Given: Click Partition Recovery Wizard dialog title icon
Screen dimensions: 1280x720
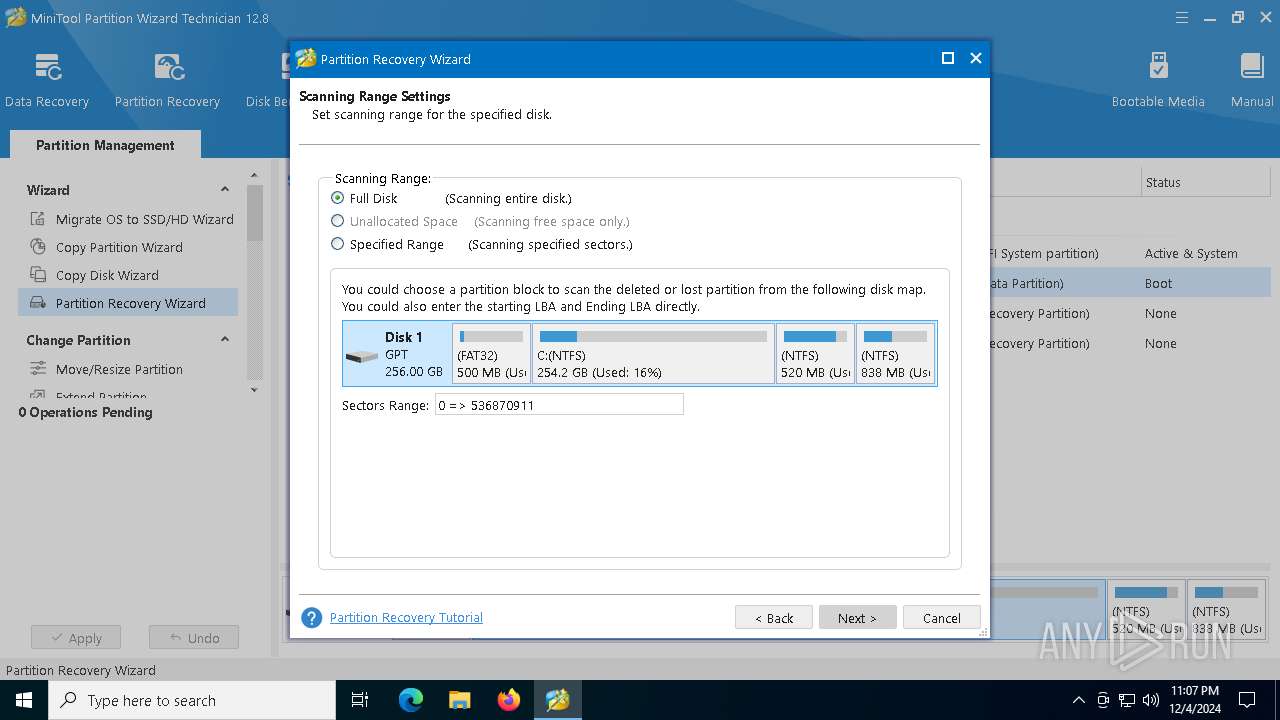Looking at the screenshot, I should click(306, 59).
